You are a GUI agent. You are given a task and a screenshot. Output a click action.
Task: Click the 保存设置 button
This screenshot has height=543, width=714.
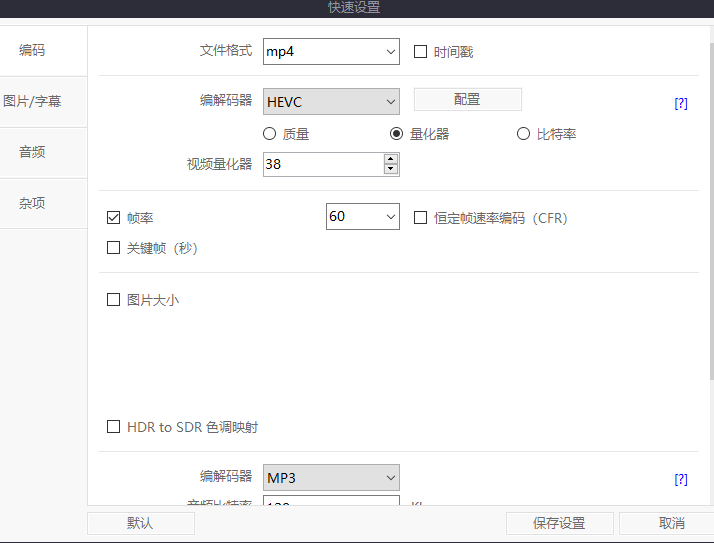558,523
